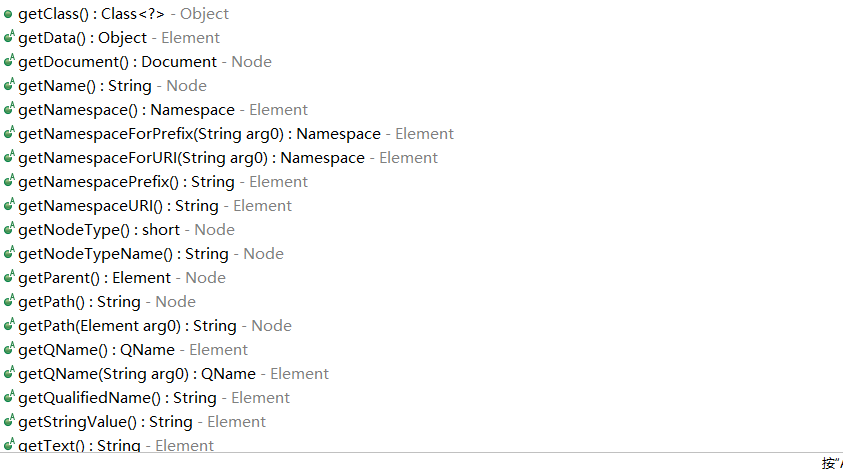Click the icon next to getQualifiedName()
The image size is (843, 469).
coord(9,397)
